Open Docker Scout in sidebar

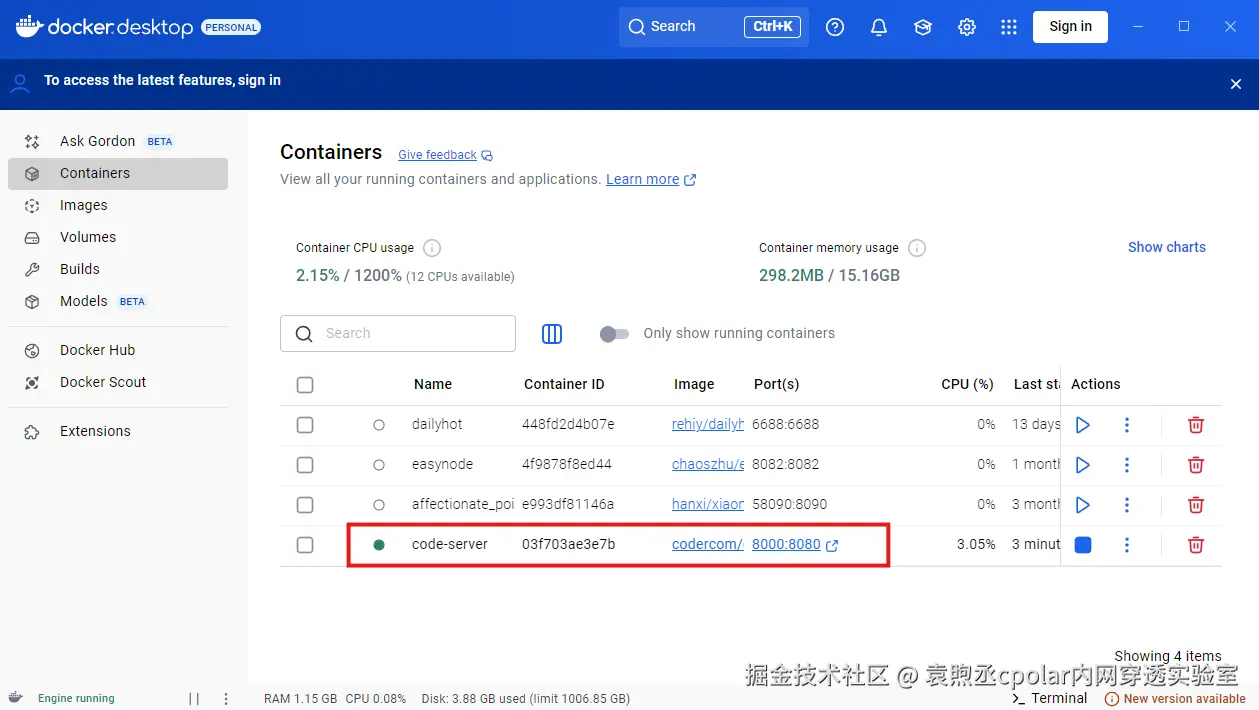(x=118, y=382)
